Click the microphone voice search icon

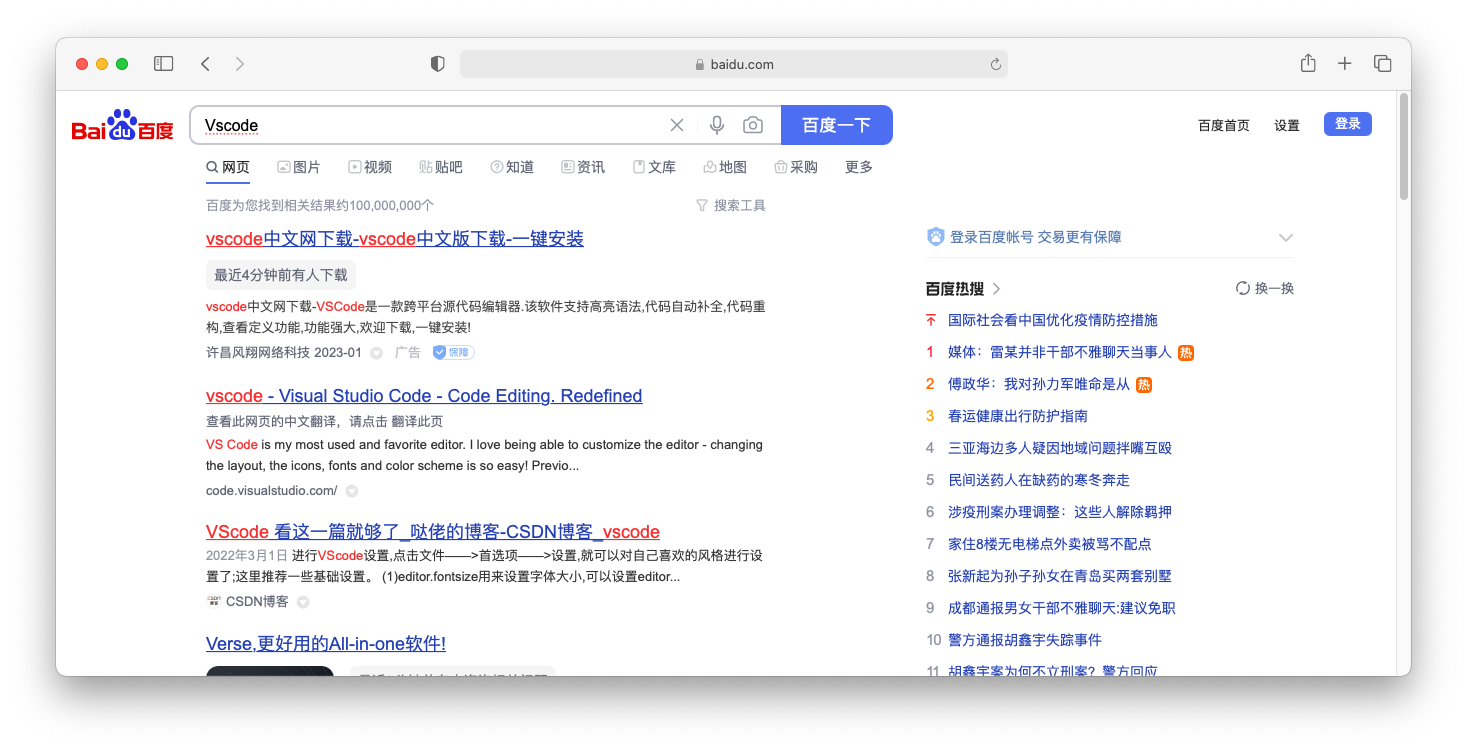tap(717, 125)
